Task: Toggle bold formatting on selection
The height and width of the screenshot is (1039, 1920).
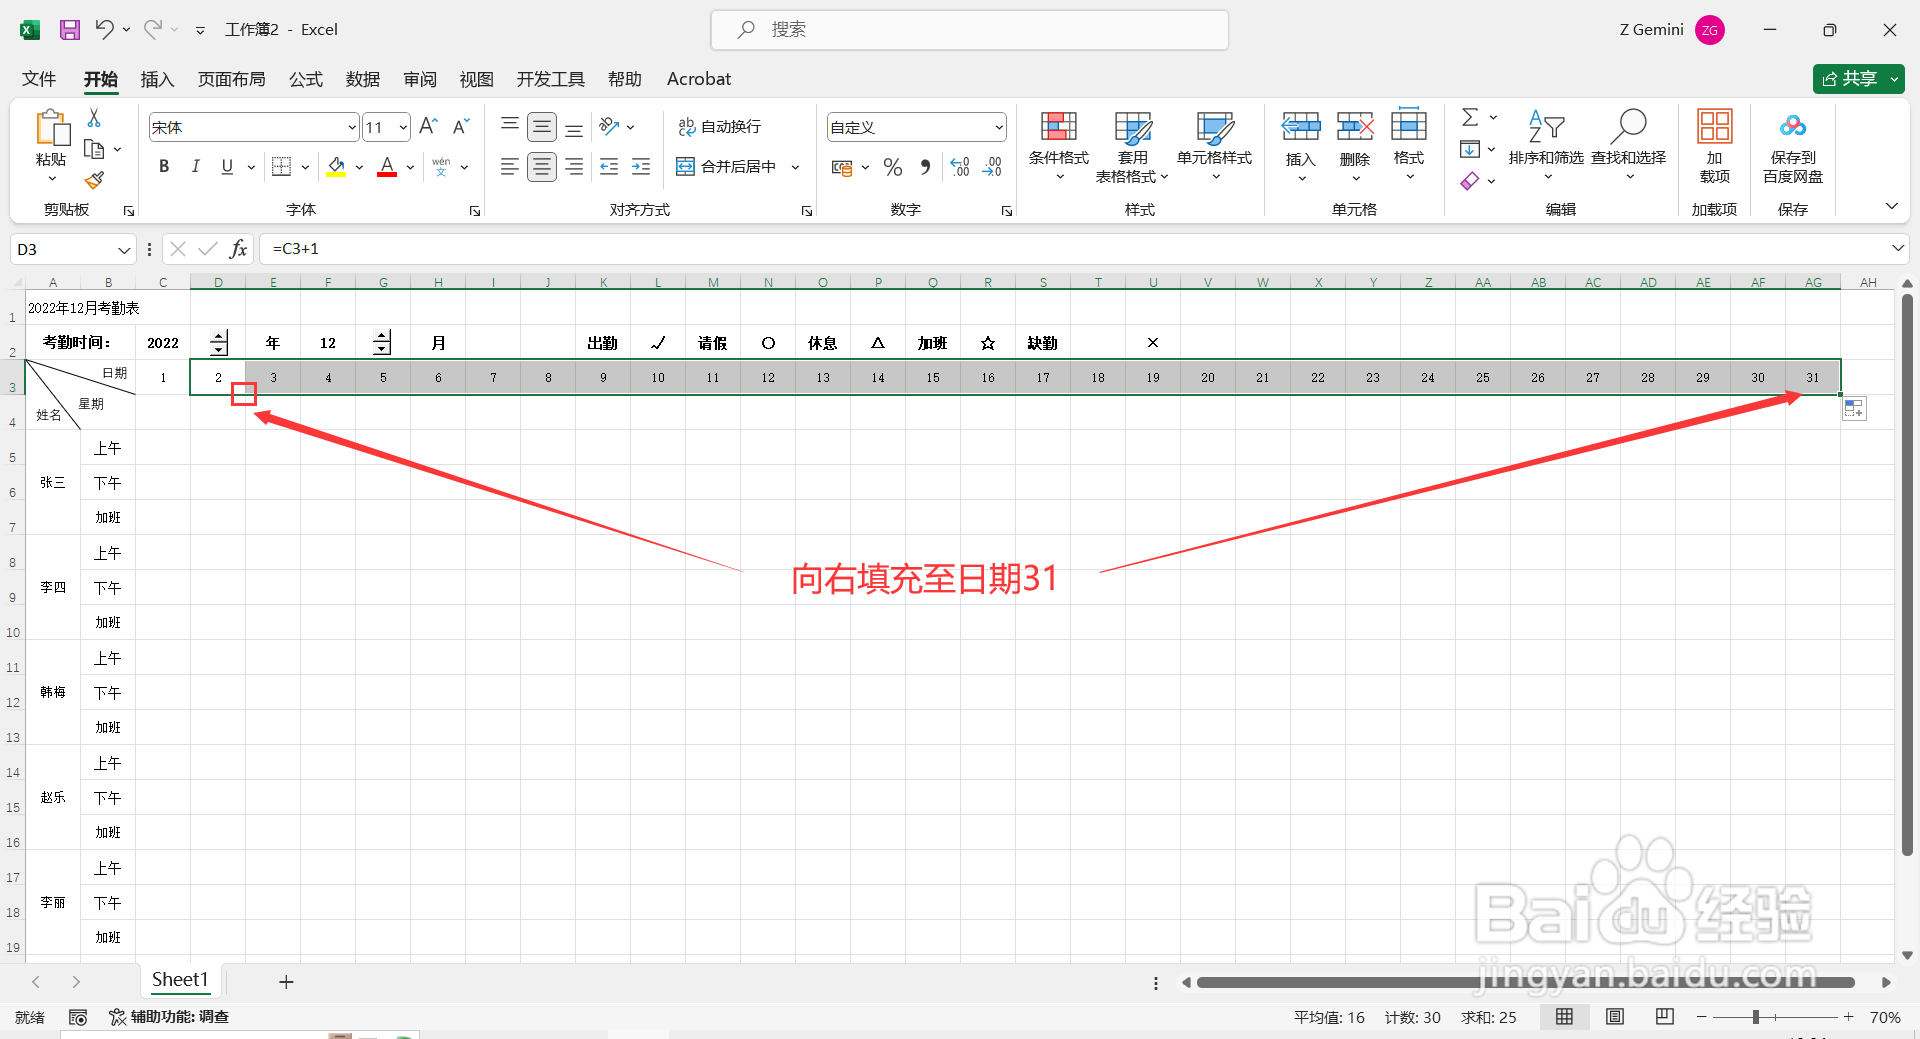Action: pyautogui.click(x=164, y=167)
